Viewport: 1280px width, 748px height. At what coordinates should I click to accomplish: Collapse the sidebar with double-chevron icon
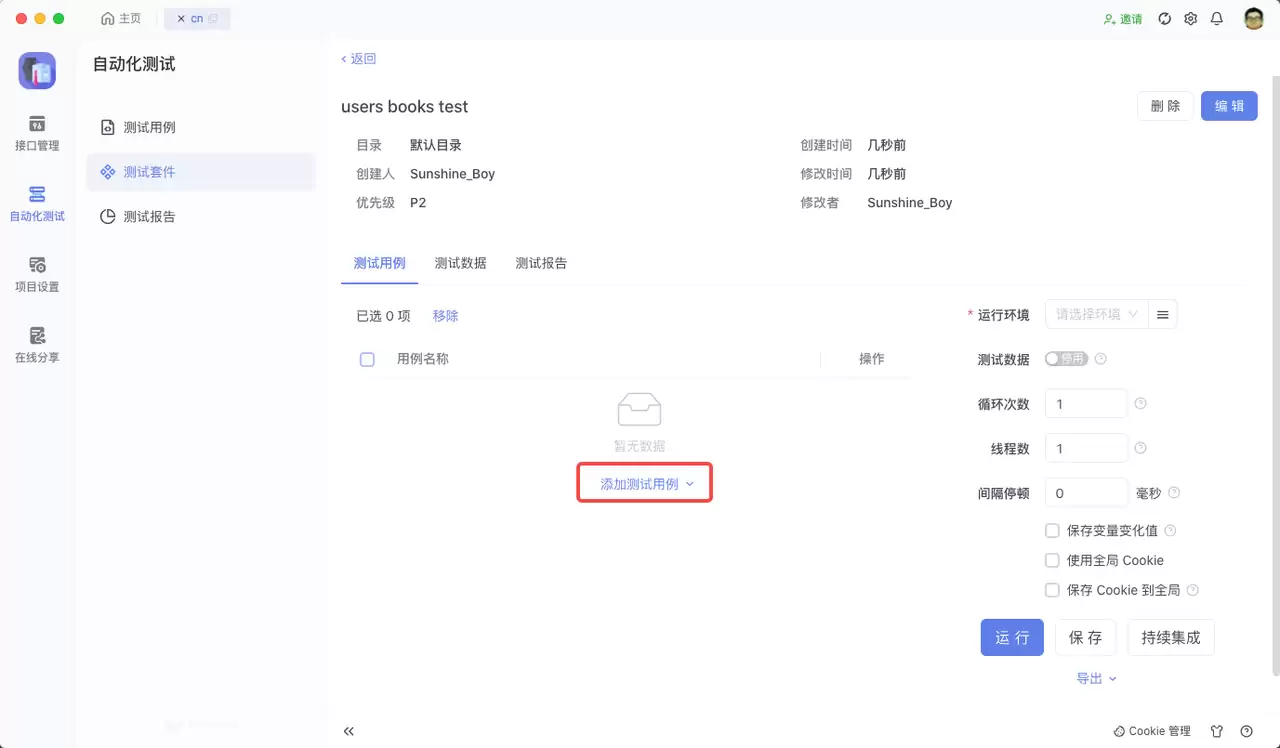(349, 731)
